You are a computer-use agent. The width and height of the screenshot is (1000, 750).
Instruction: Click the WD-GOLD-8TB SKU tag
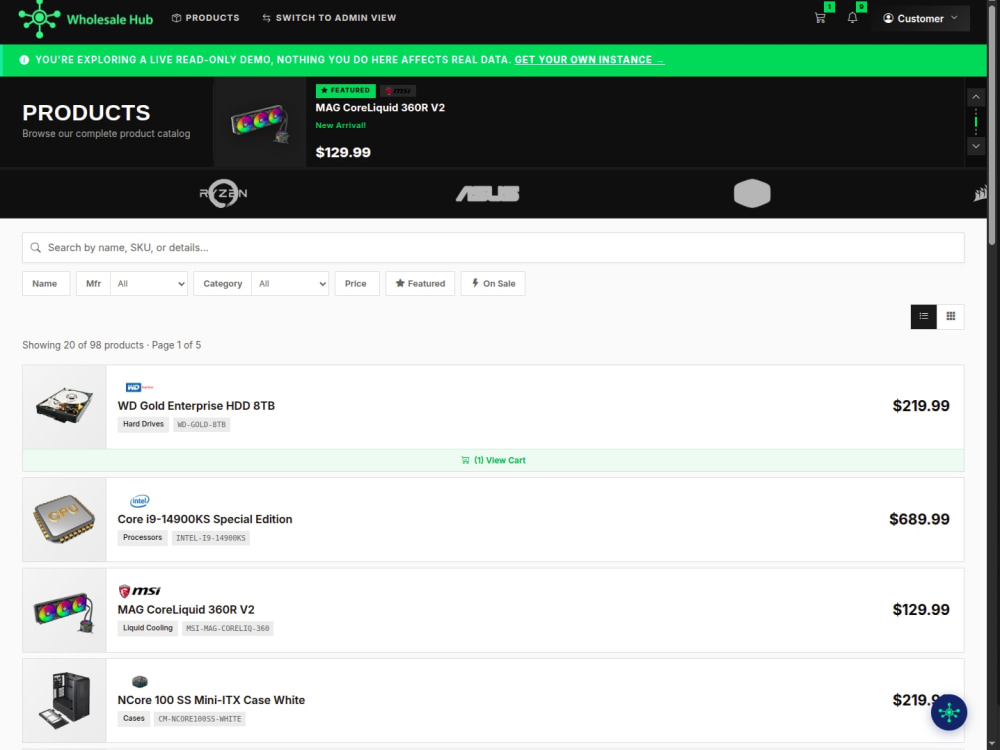coord(202,425)
